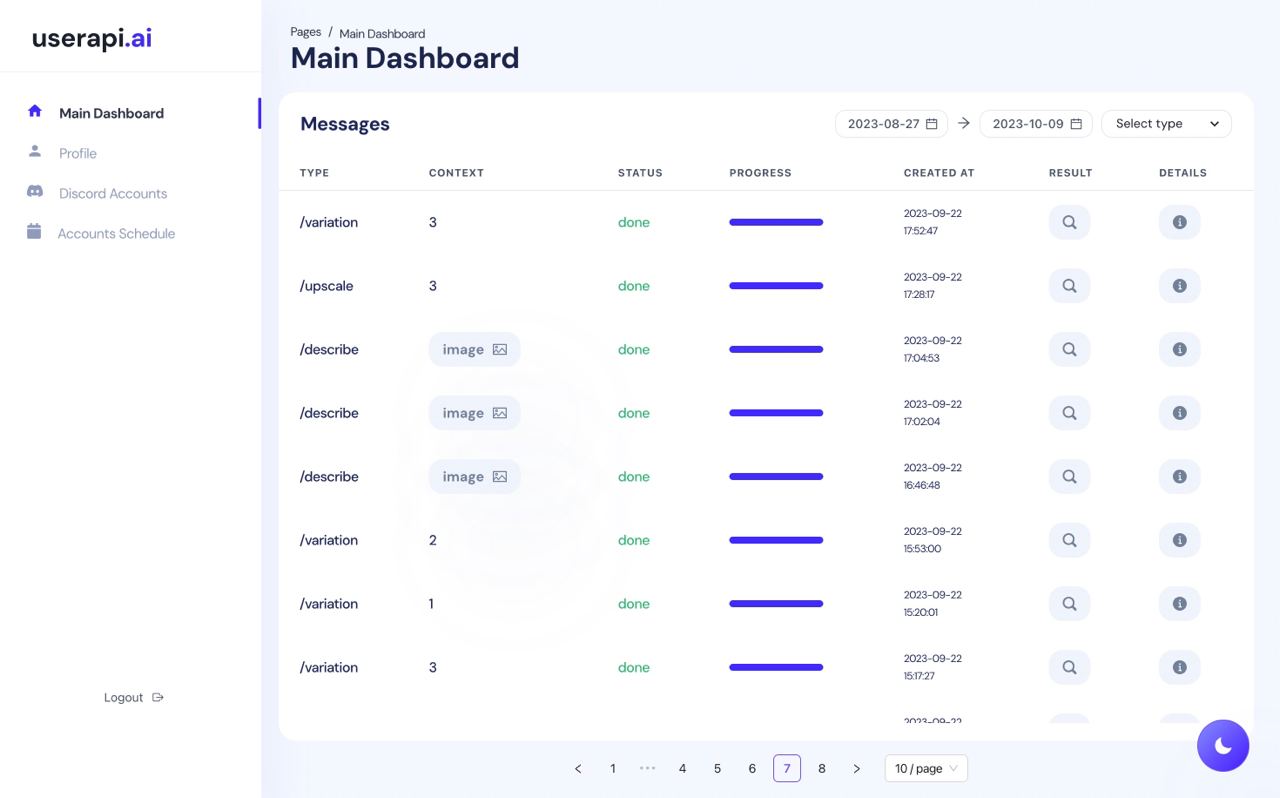Select the Discord Accounts icon

tap(33, 192)
